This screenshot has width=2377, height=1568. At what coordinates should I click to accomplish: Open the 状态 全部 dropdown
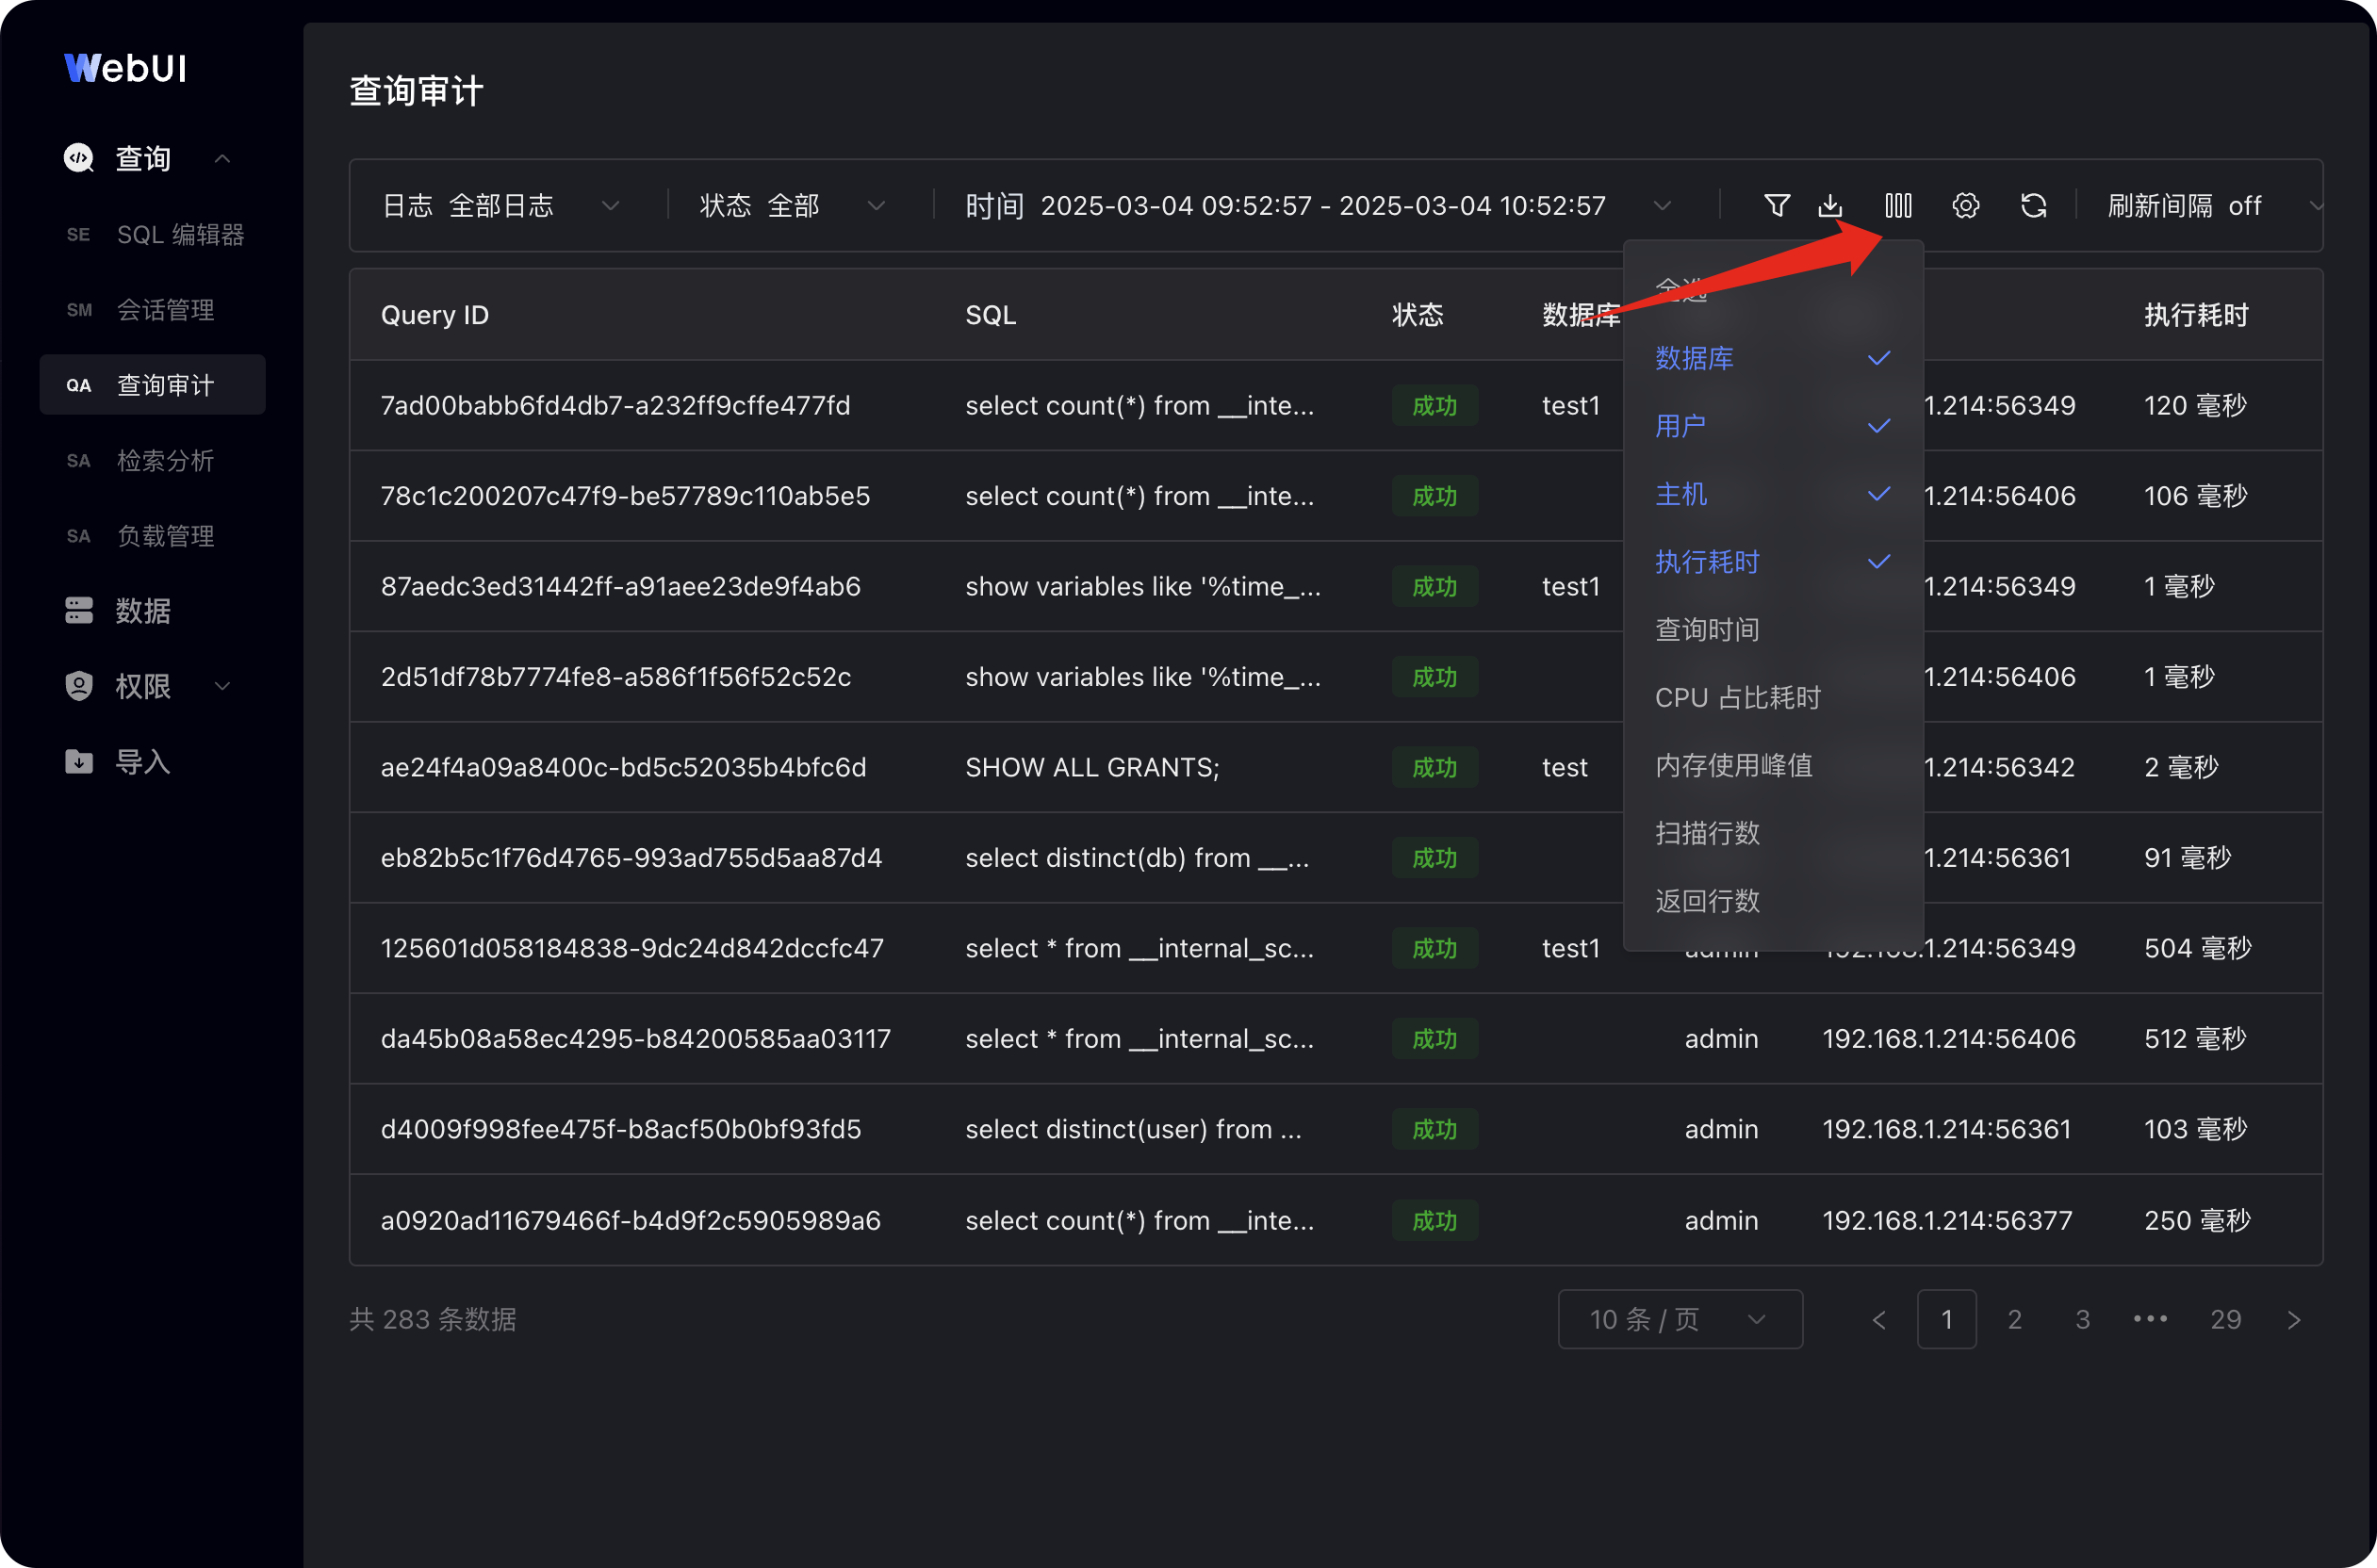click(x=792, y=206)
